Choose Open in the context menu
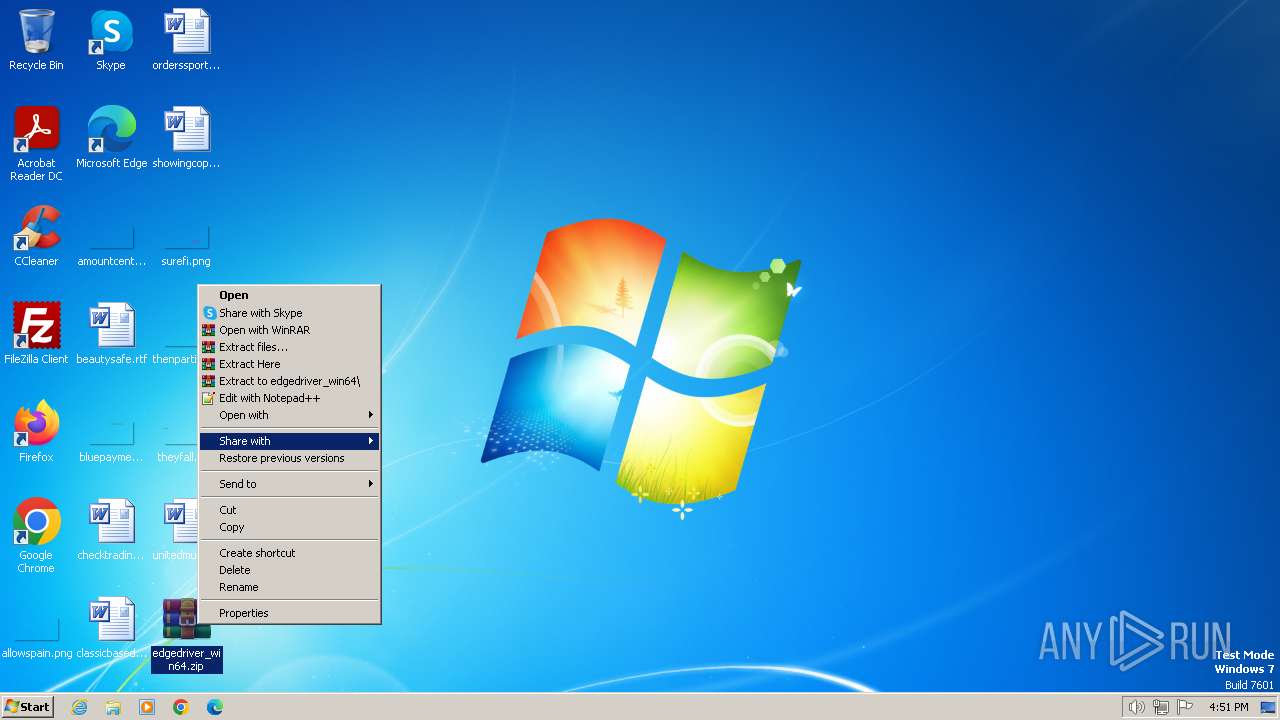 tap(290, 295)
